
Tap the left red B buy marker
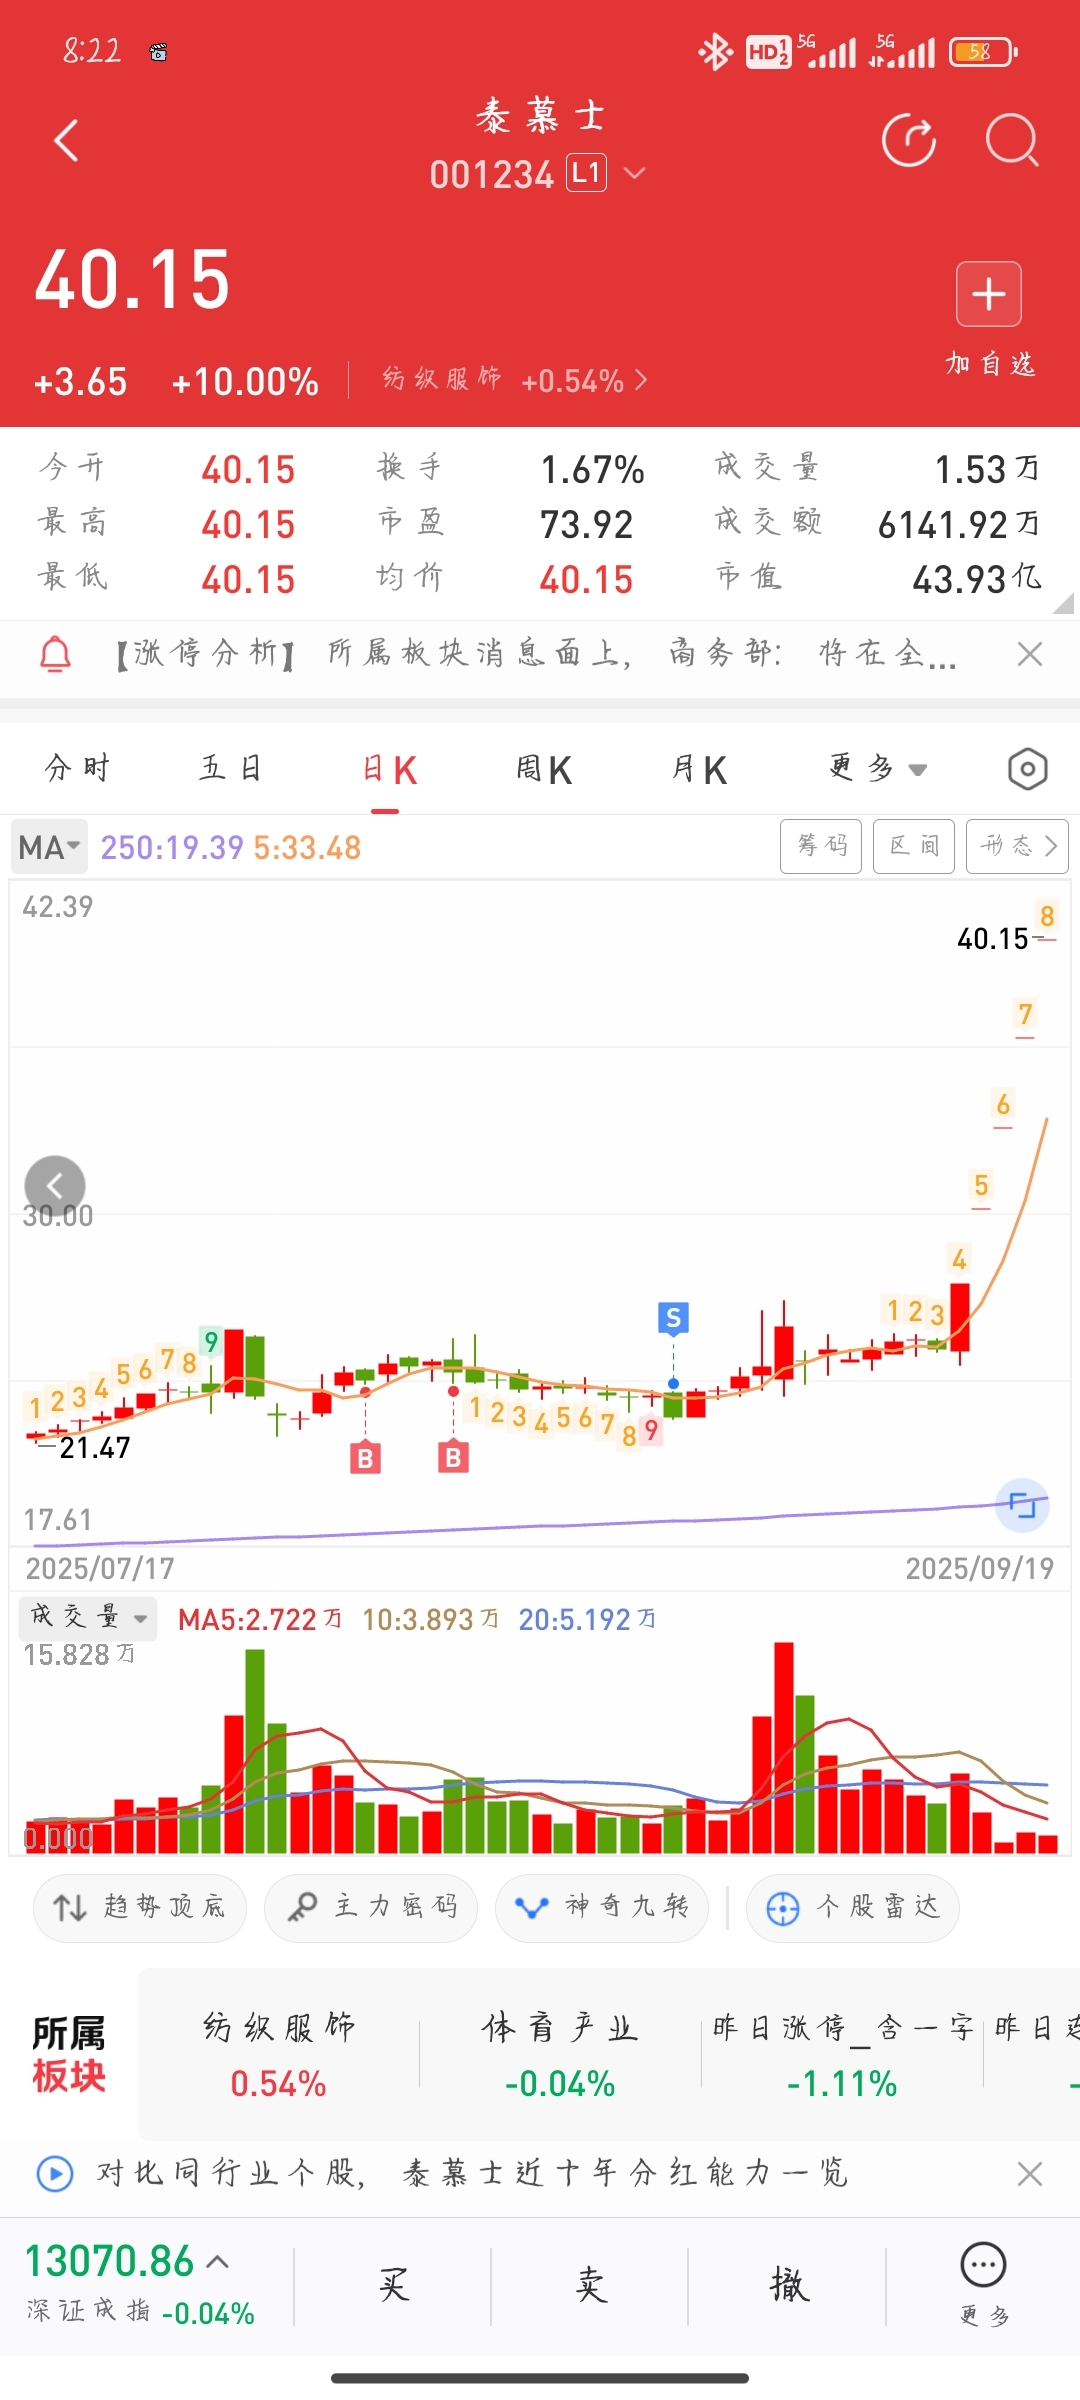click(365, 1459)
